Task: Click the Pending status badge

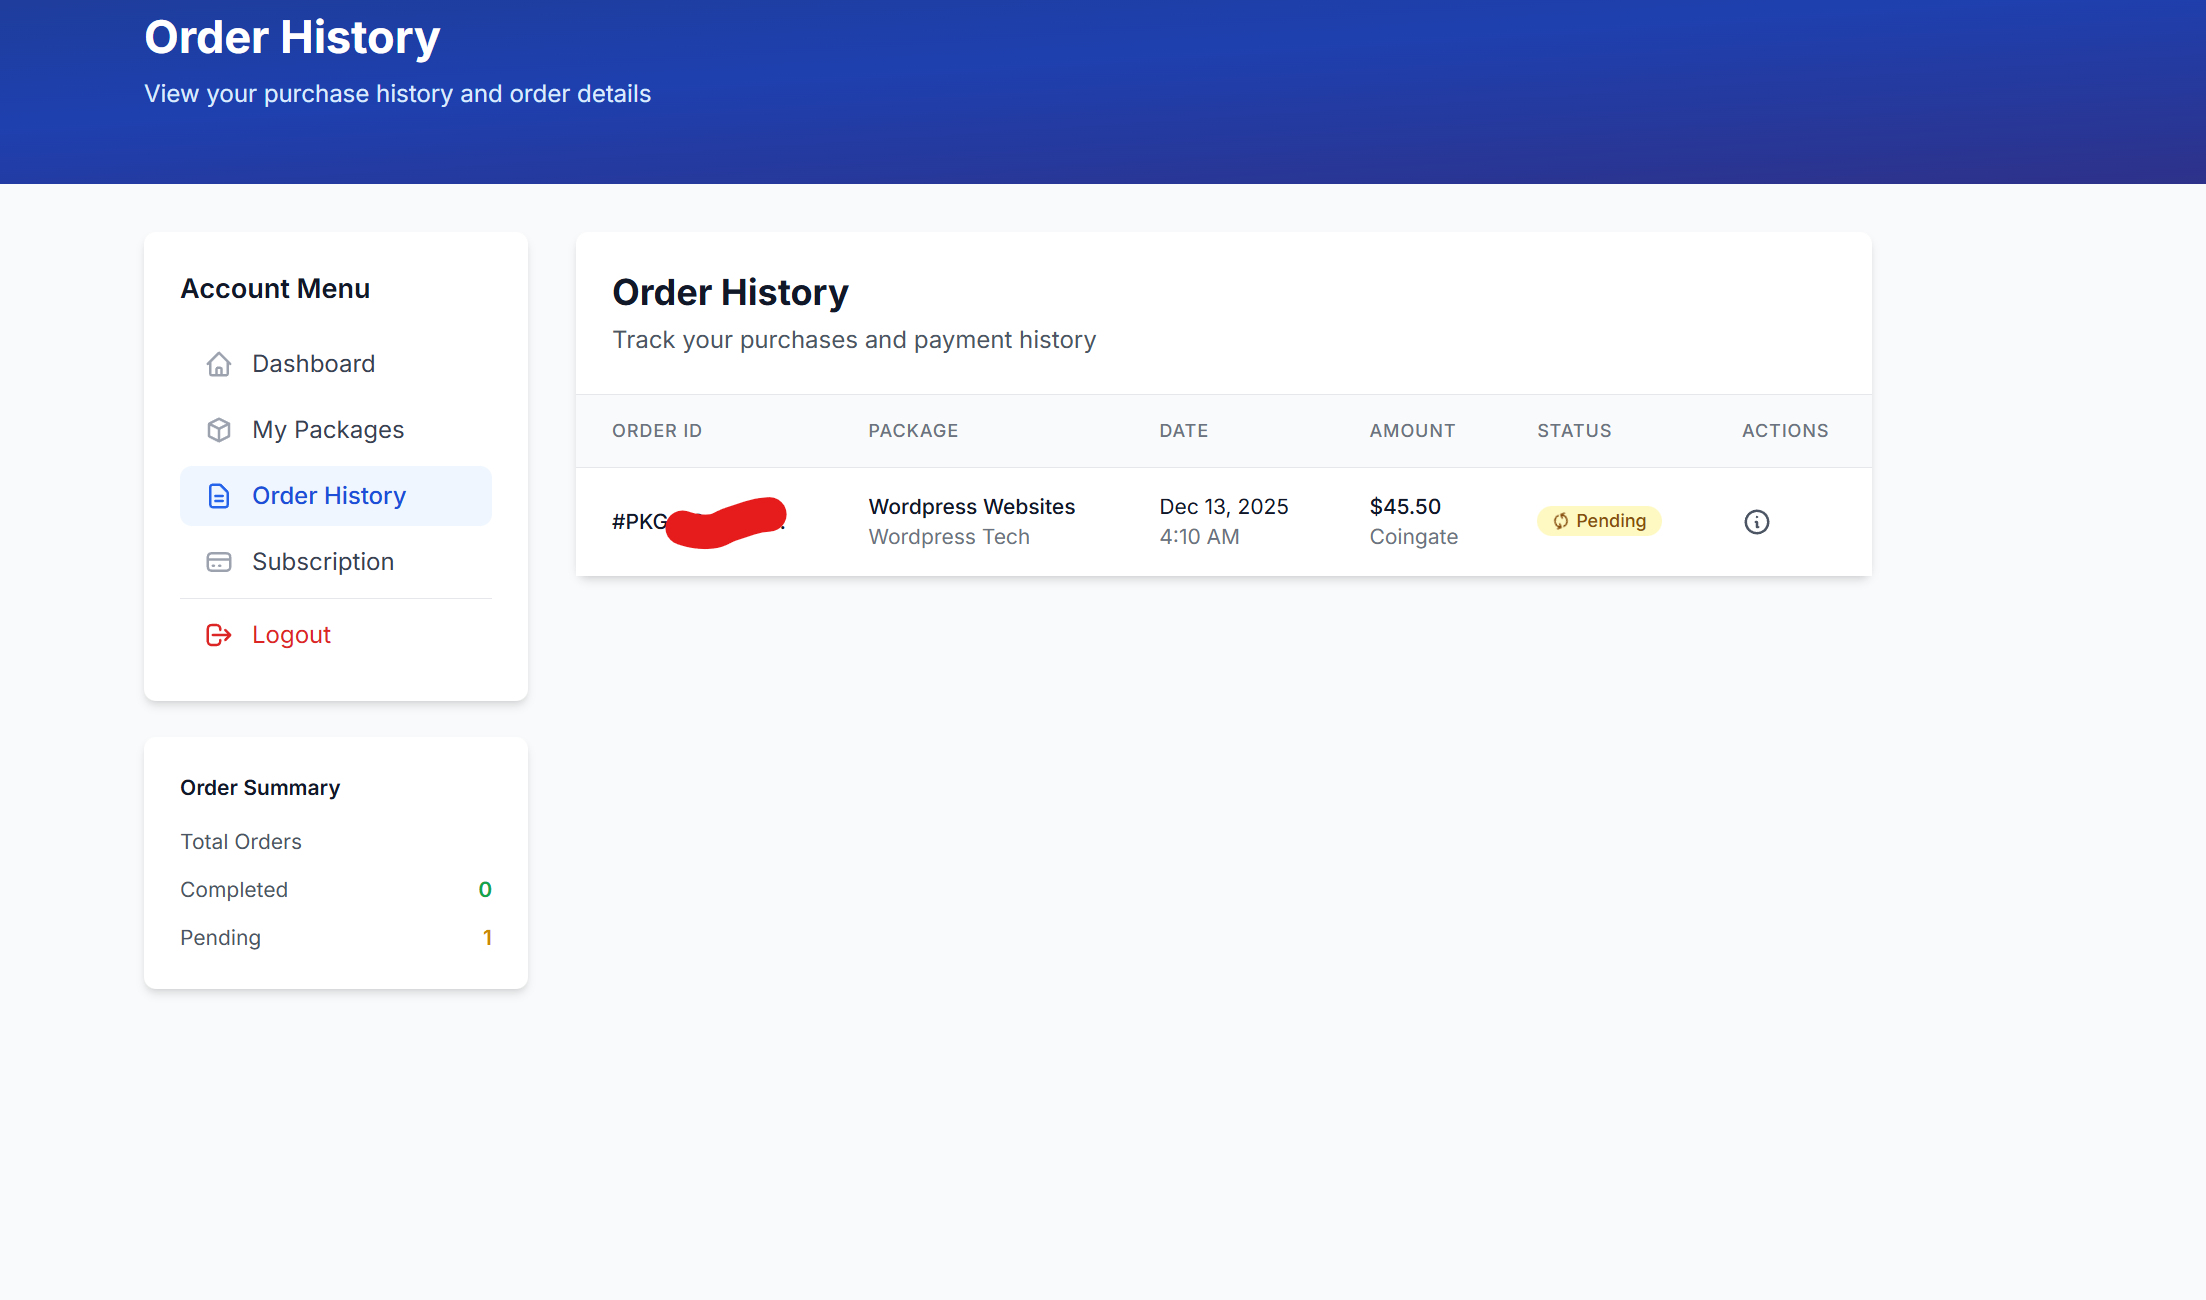Action: pos(1599,521)
